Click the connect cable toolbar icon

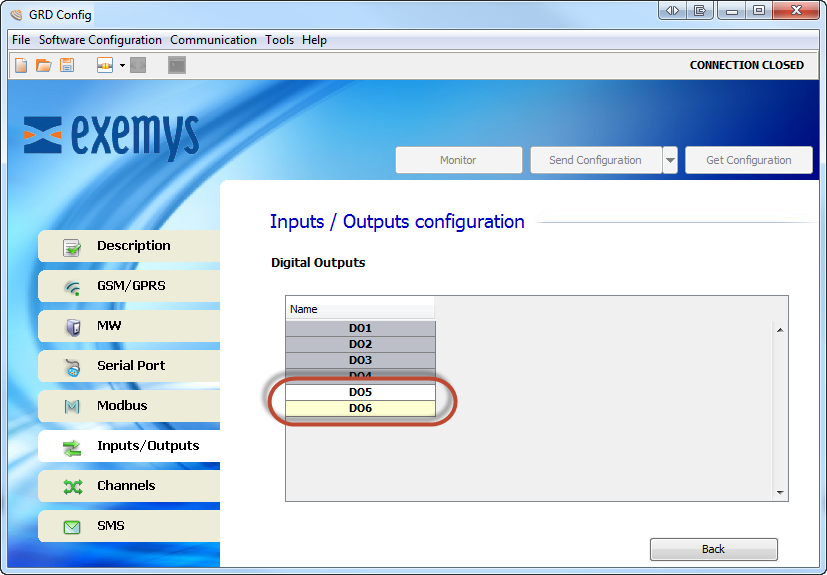(104, 65)
